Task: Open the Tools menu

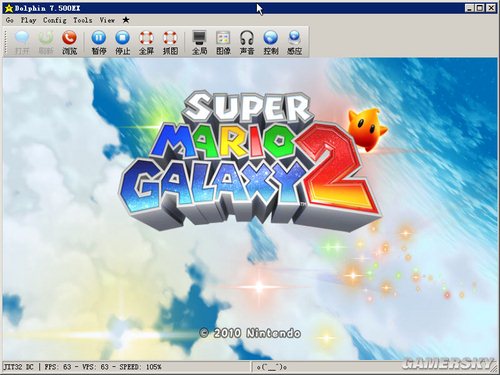Action: tap(83, 20)
